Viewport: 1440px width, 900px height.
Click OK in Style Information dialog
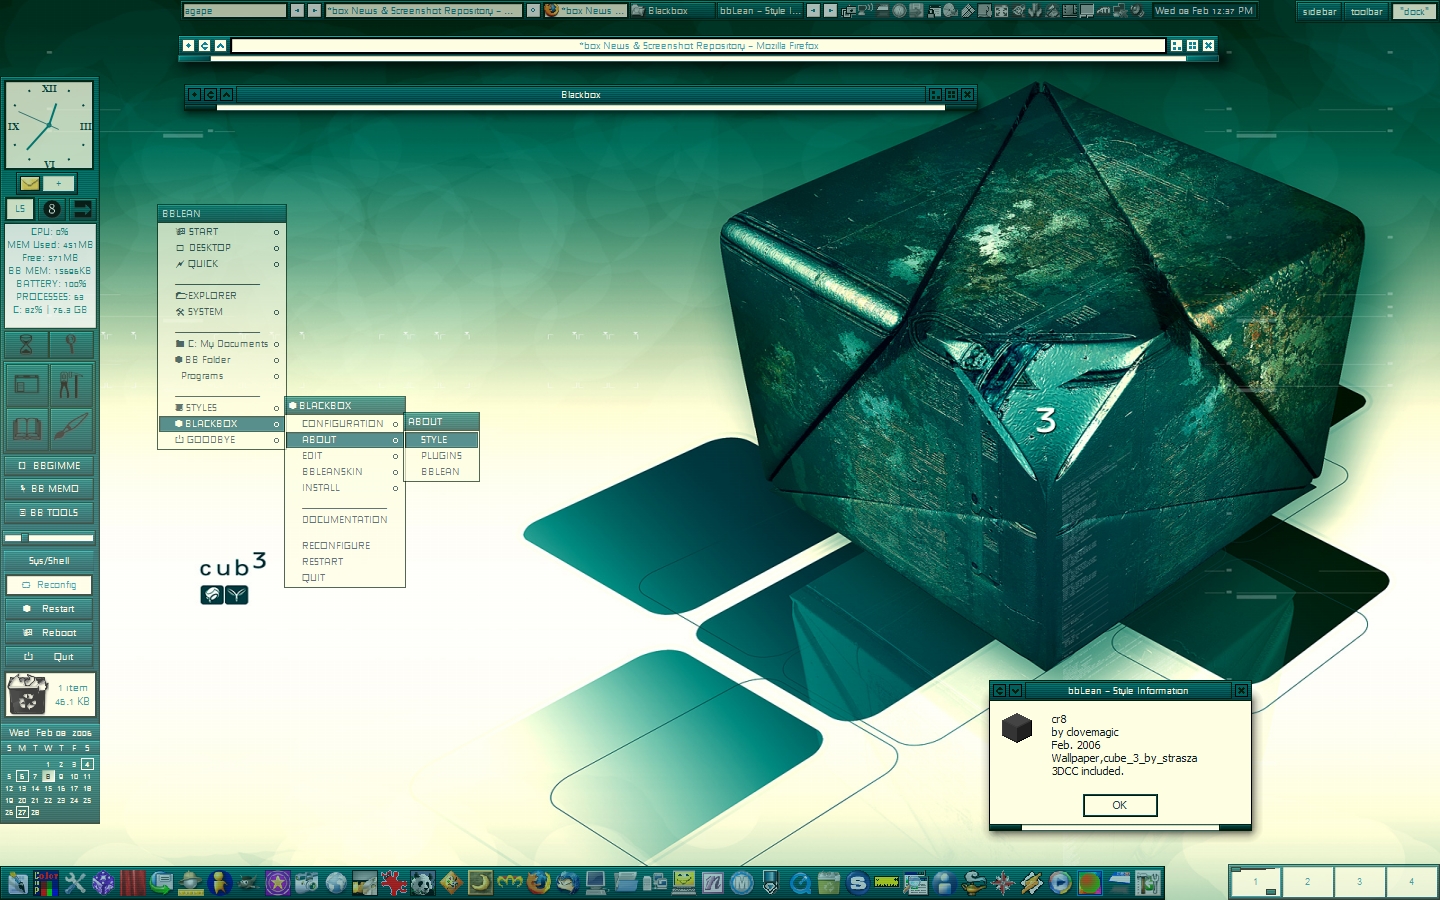(1120, 805)
